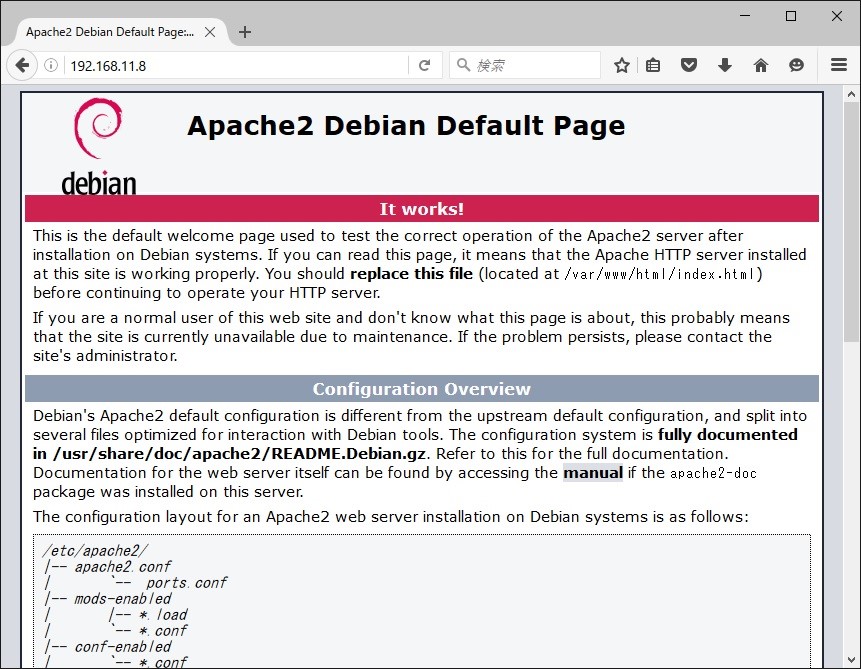The height and width of the screenshot is (669, 861).
Task: Open the manual link
Action: (593, 473)
